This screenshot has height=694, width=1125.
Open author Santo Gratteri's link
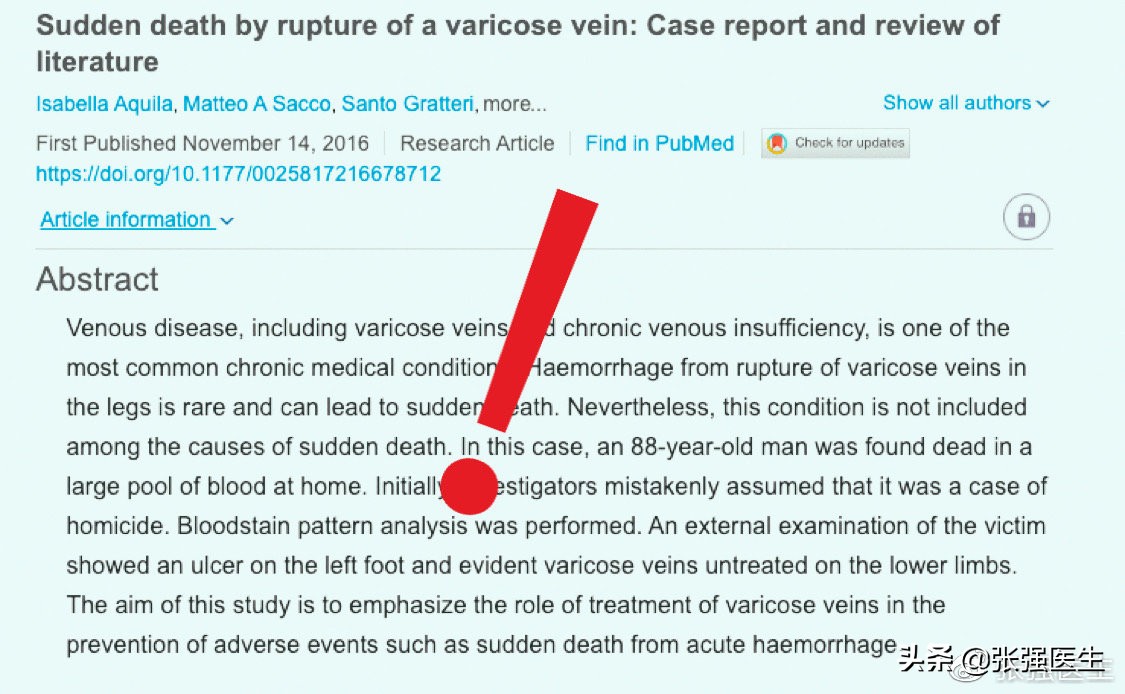click(x=409, y=104)
